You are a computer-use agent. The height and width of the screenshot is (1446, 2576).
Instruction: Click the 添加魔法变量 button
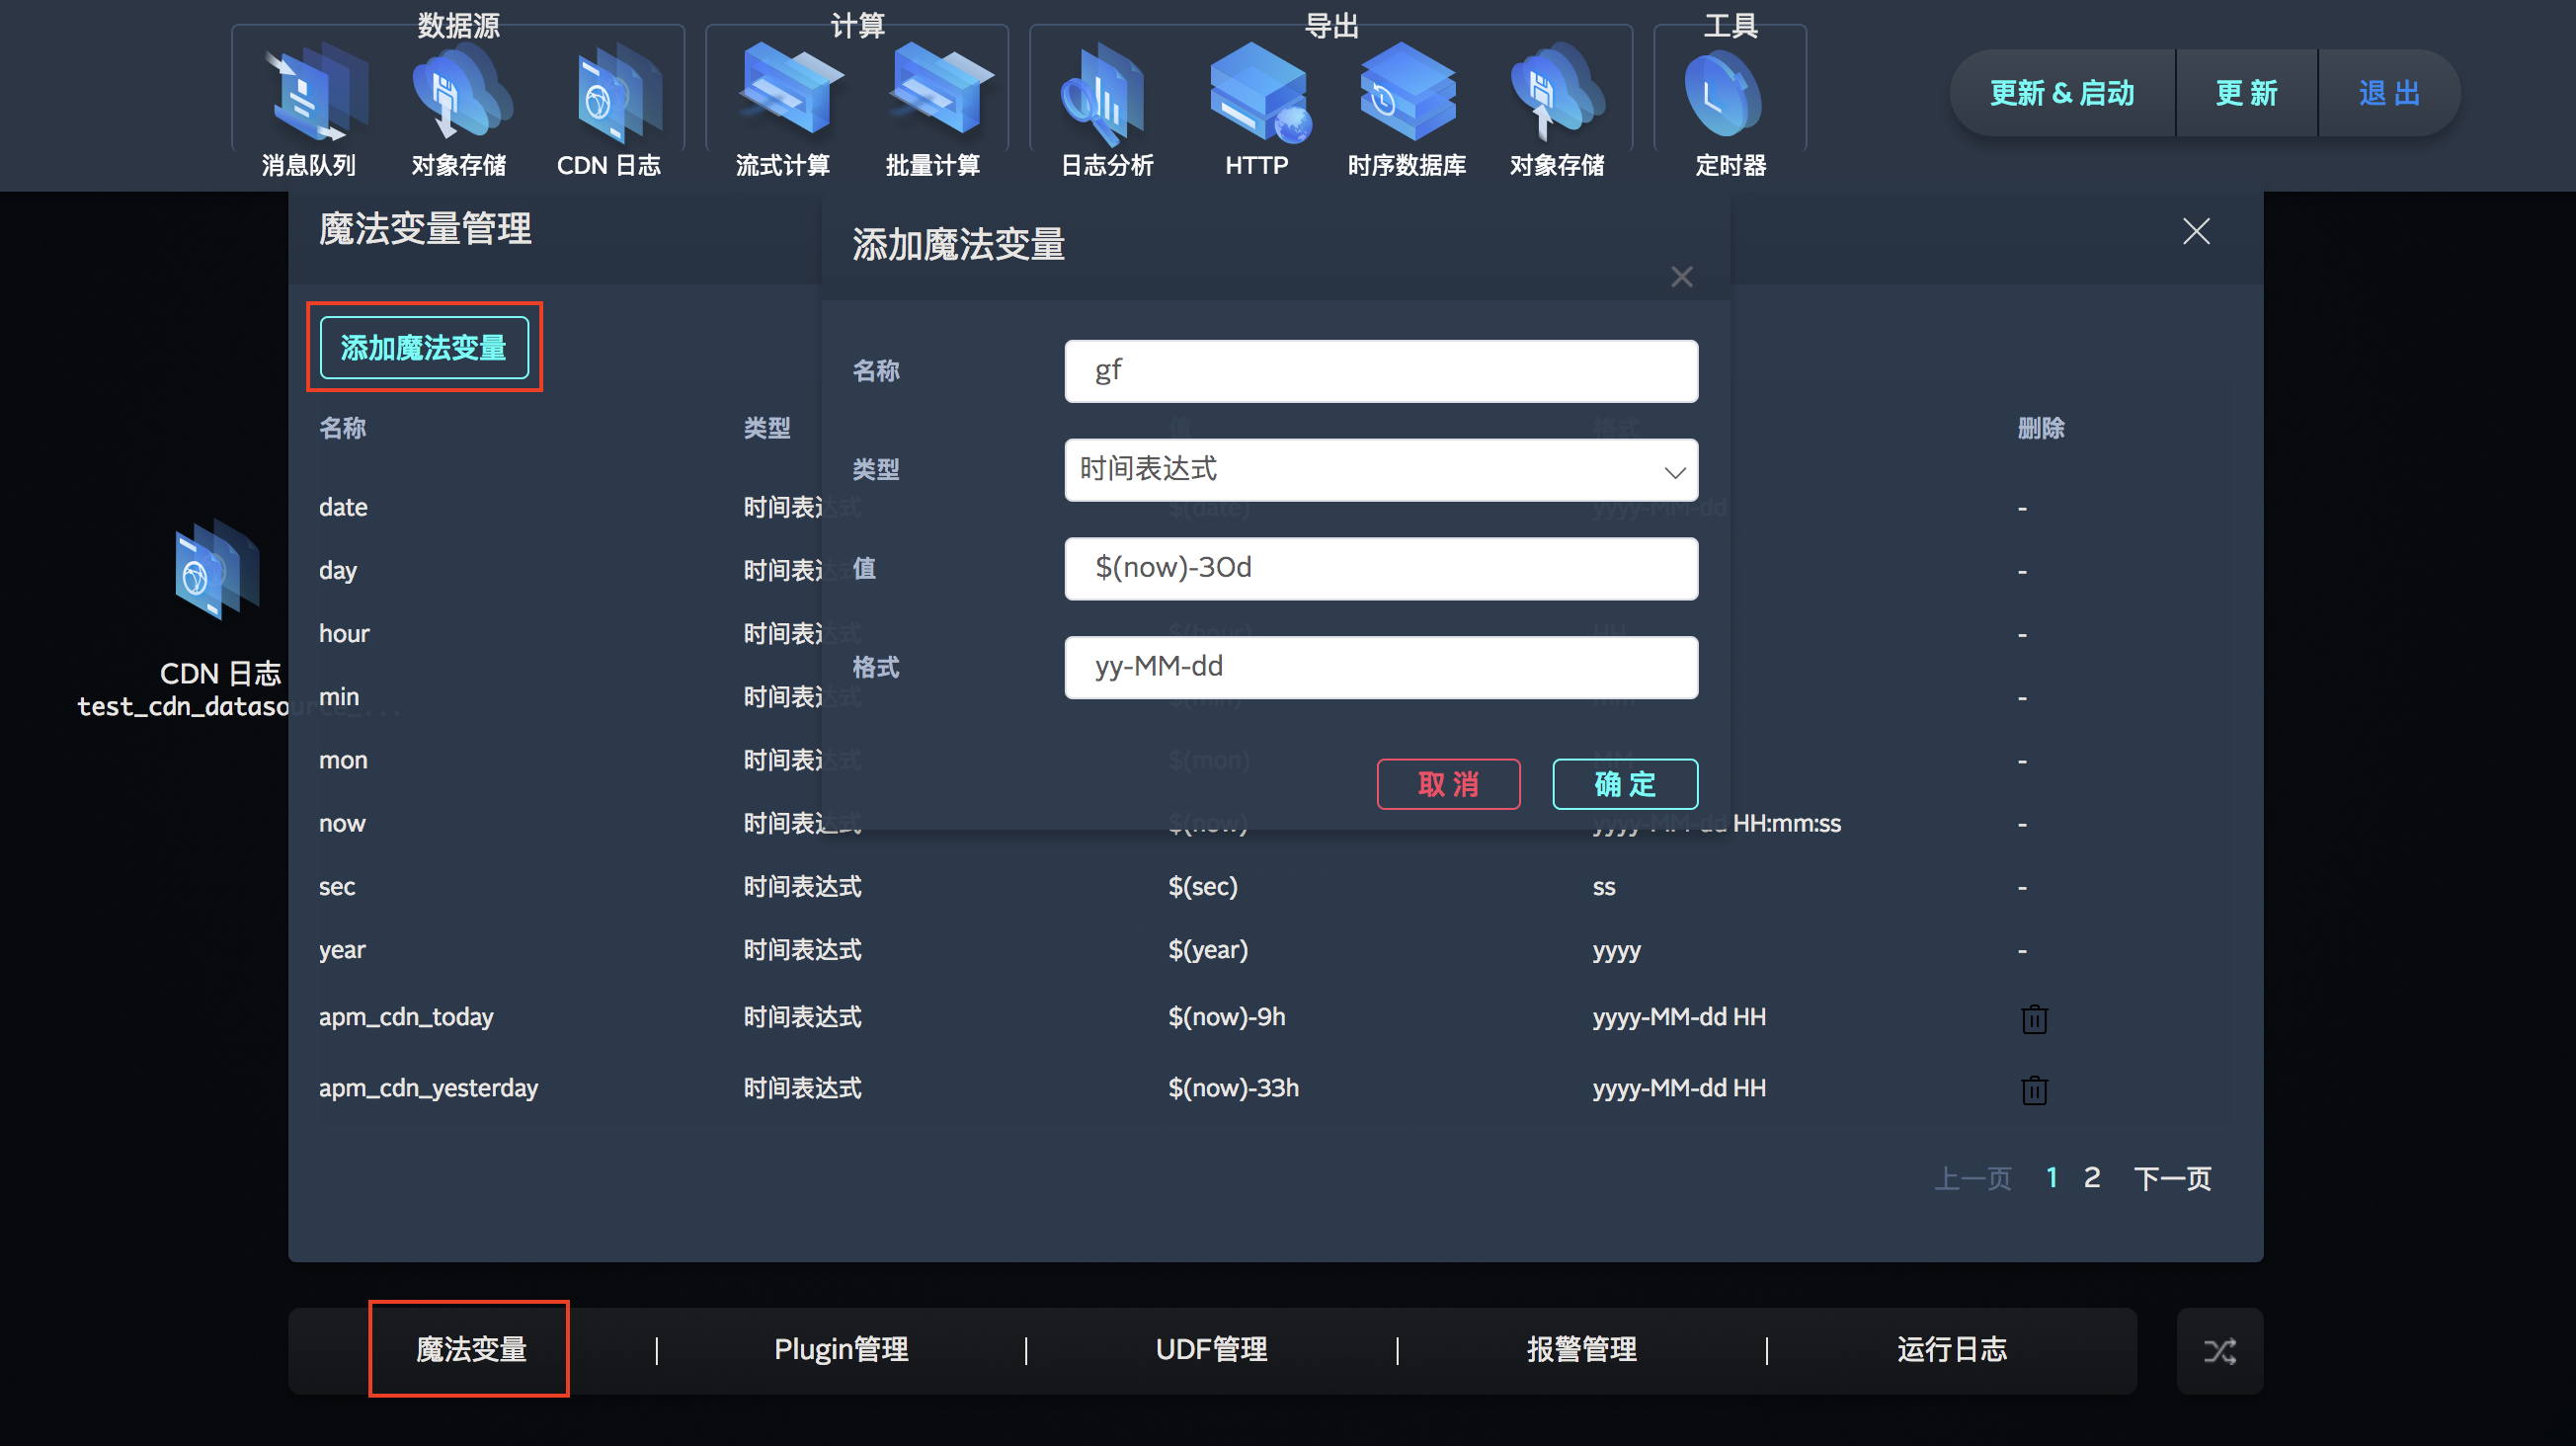pyautogui.click(x=424, y=348)
